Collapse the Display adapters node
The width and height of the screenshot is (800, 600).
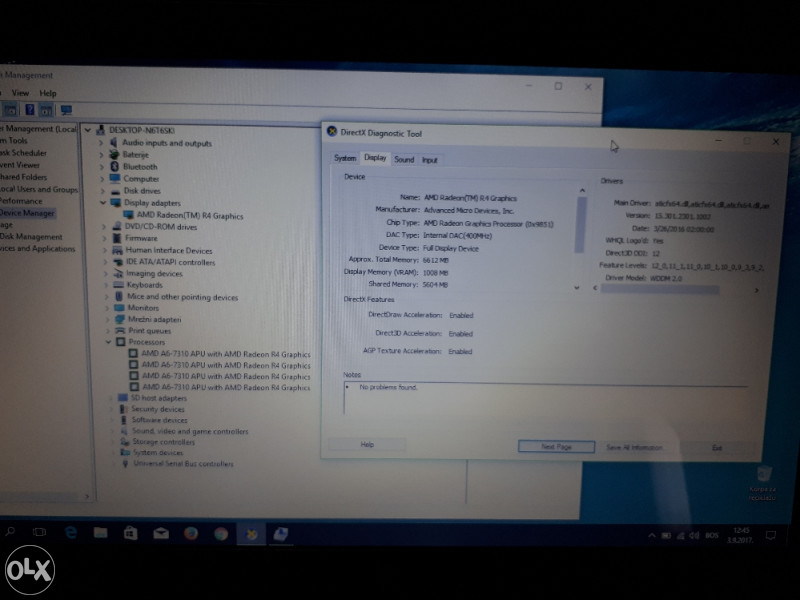pyautogui.click(x=103, y=203)
